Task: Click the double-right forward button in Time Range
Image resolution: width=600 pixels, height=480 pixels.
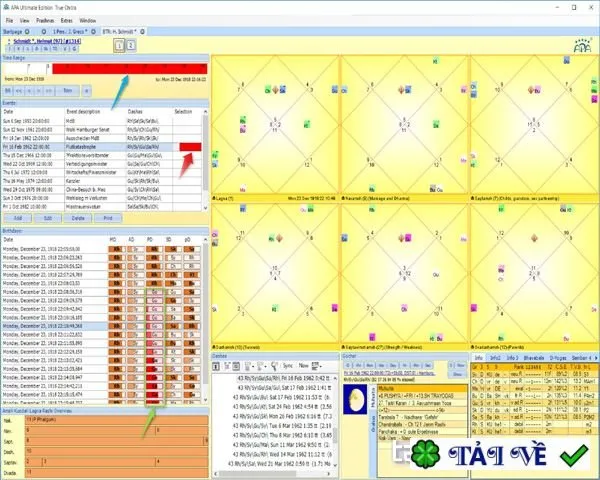Action: pyautogui.click(x=49, y=91)
